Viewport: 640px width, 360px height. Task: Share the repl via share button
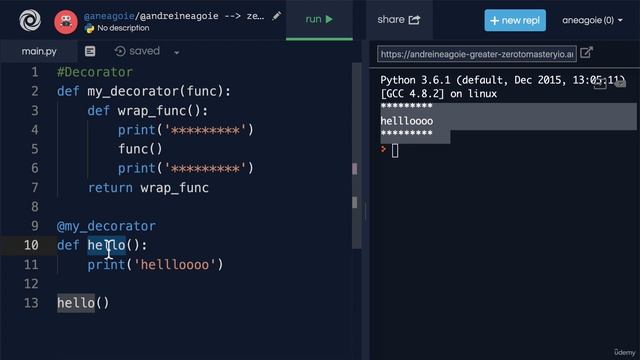tap(398, 20)
